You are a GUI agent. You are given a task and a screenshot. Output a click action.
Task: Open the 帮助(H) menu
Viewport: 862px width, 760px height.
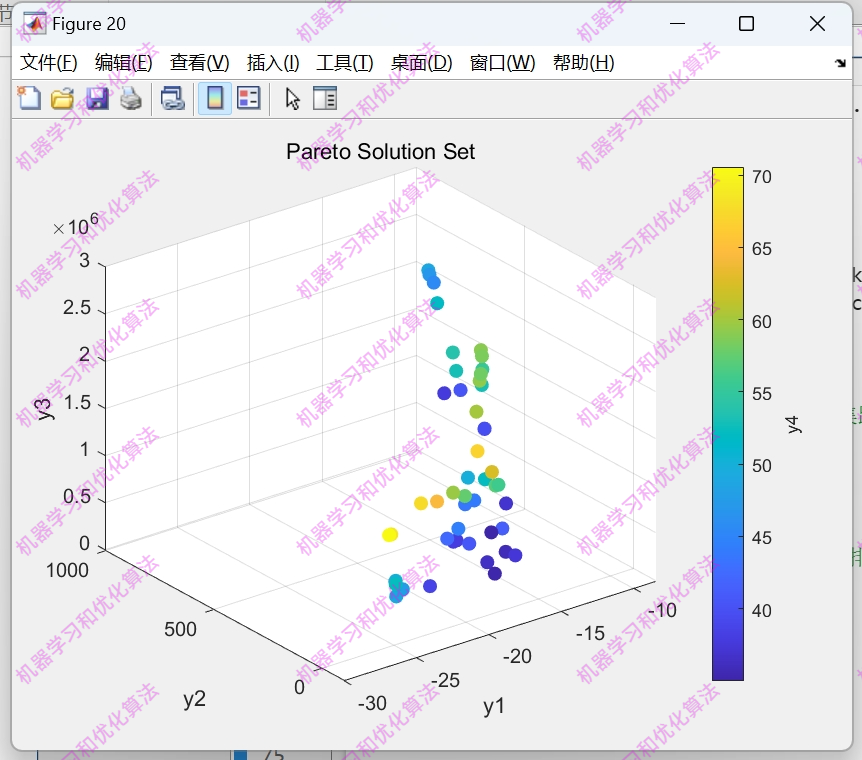coord(584,63)
